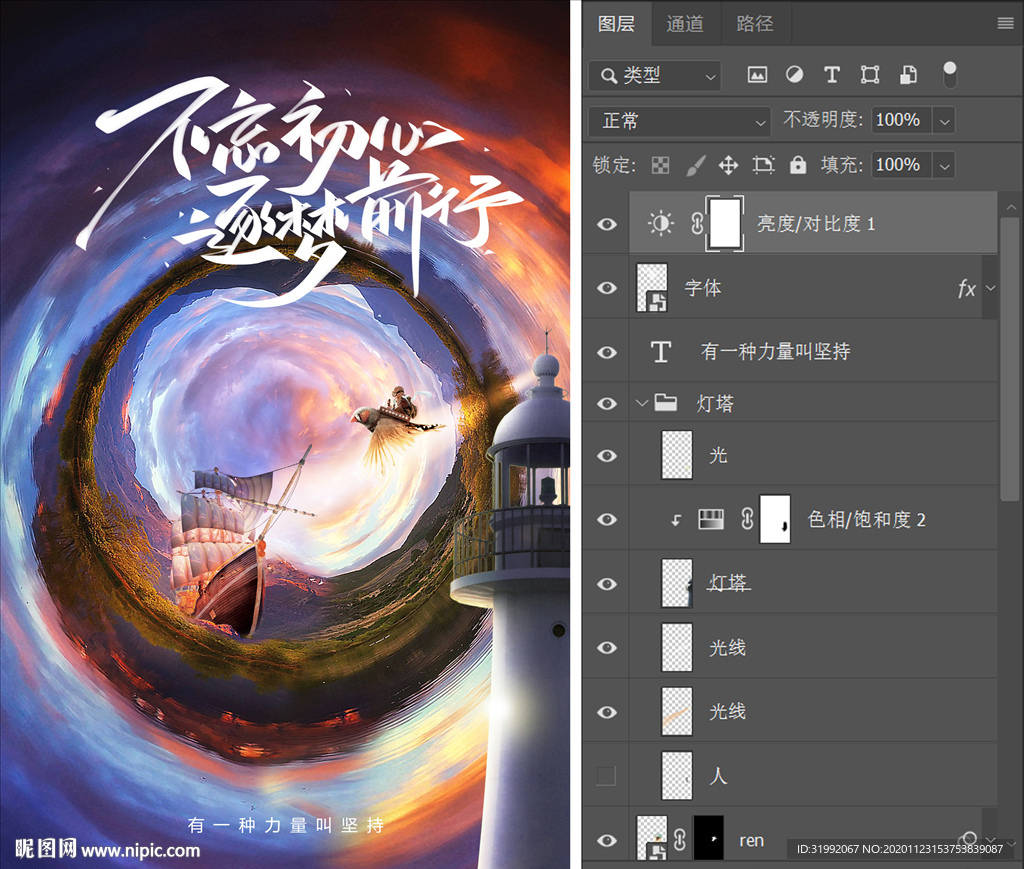Click the brightness/contrast adjustment sun icon
Screen dimensions: 1024x869
660,224
